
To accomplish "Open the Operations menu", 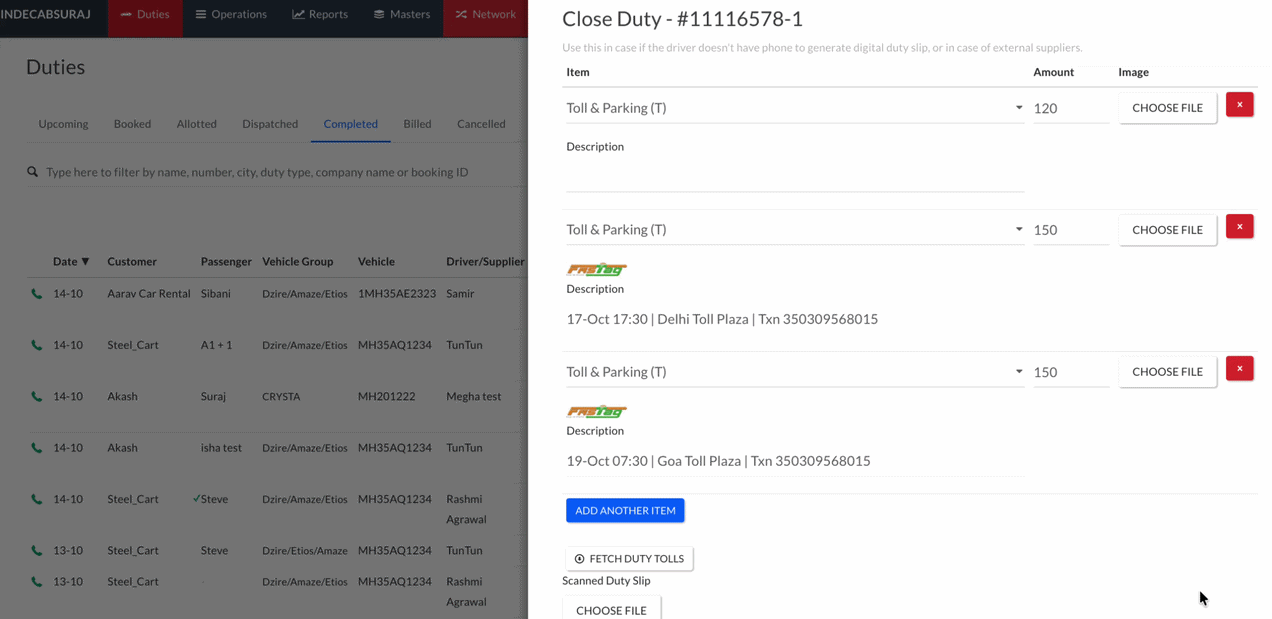I will 231,15.
